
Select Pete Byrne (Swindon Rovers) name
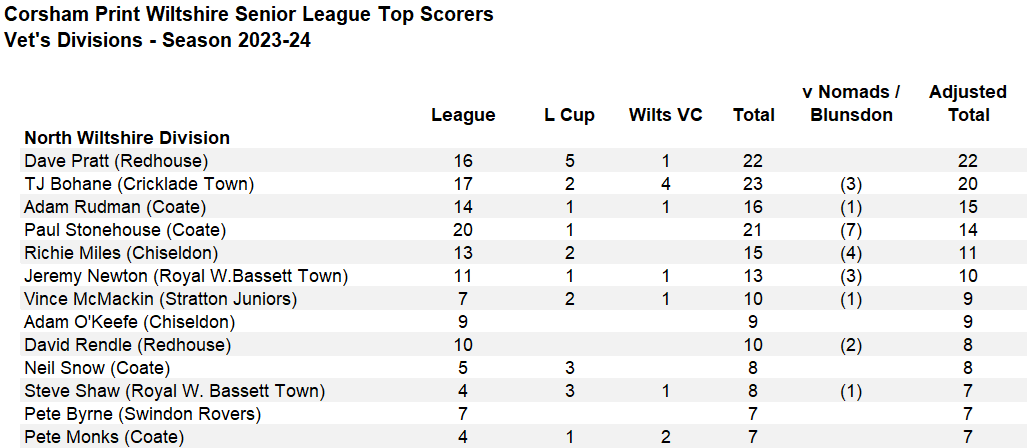coord(143,414)
